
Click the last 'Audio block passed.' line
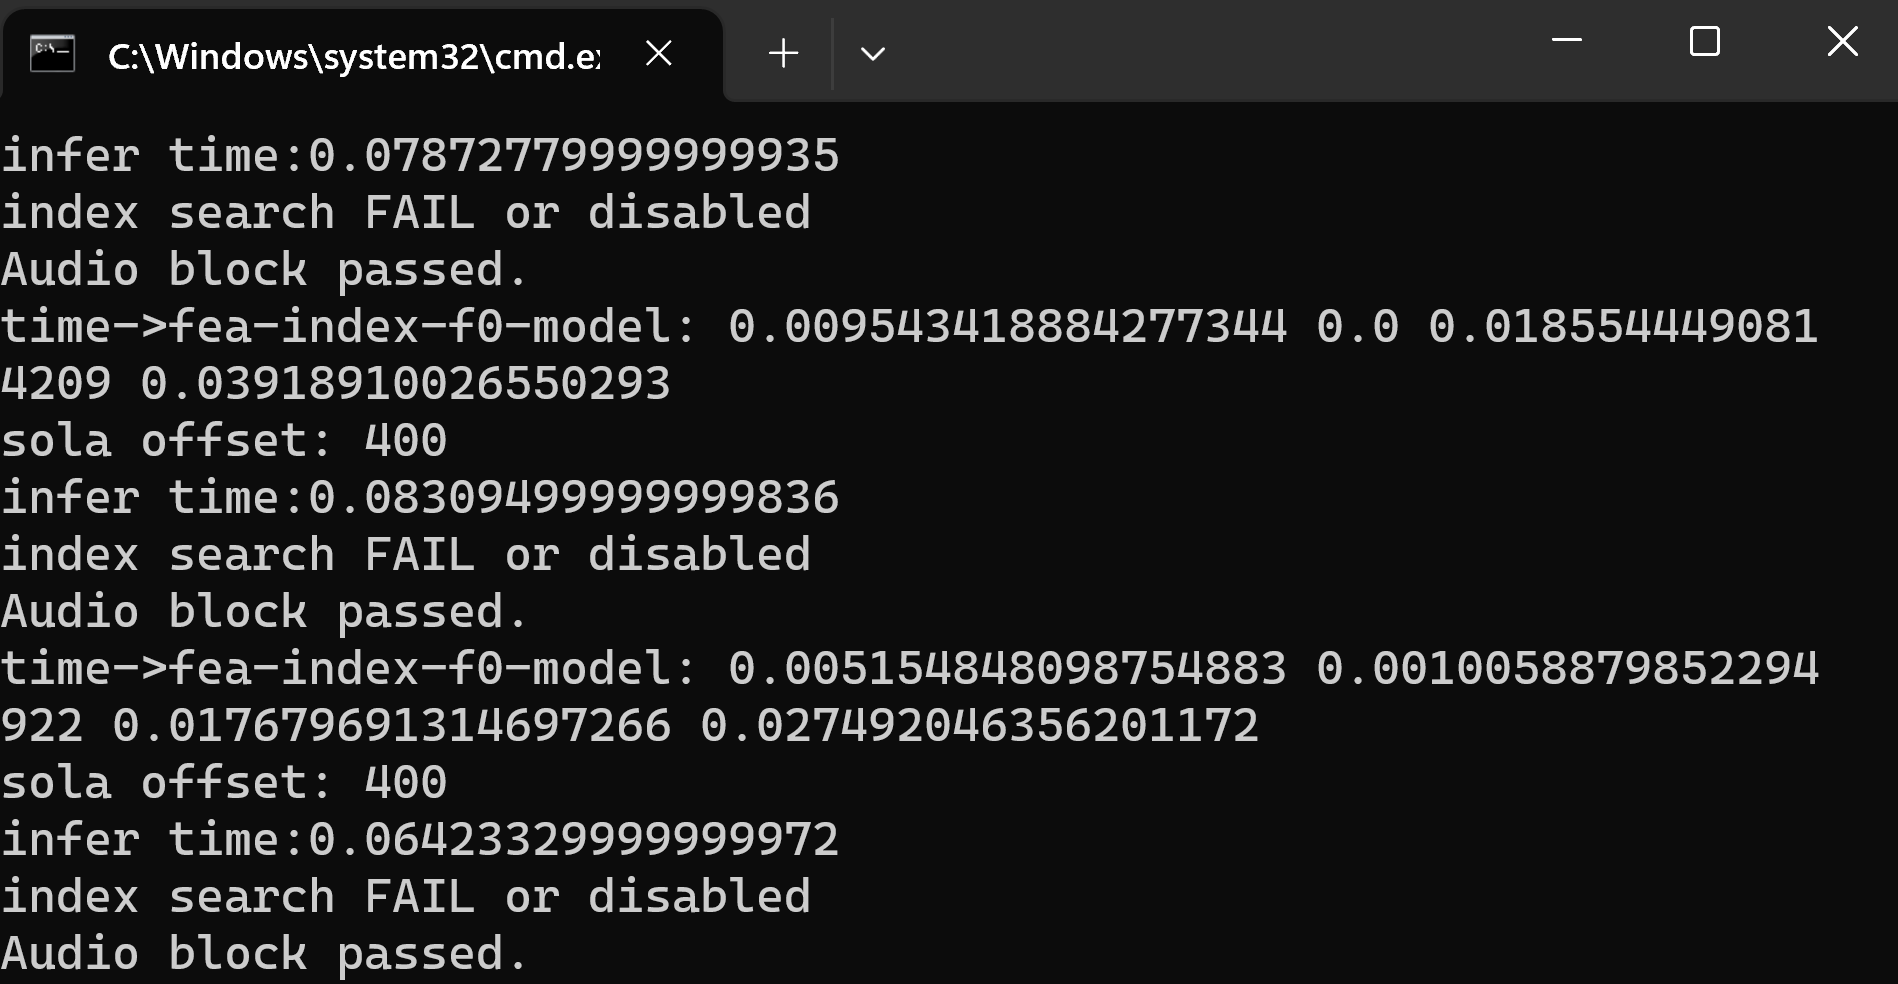(264, 954)
